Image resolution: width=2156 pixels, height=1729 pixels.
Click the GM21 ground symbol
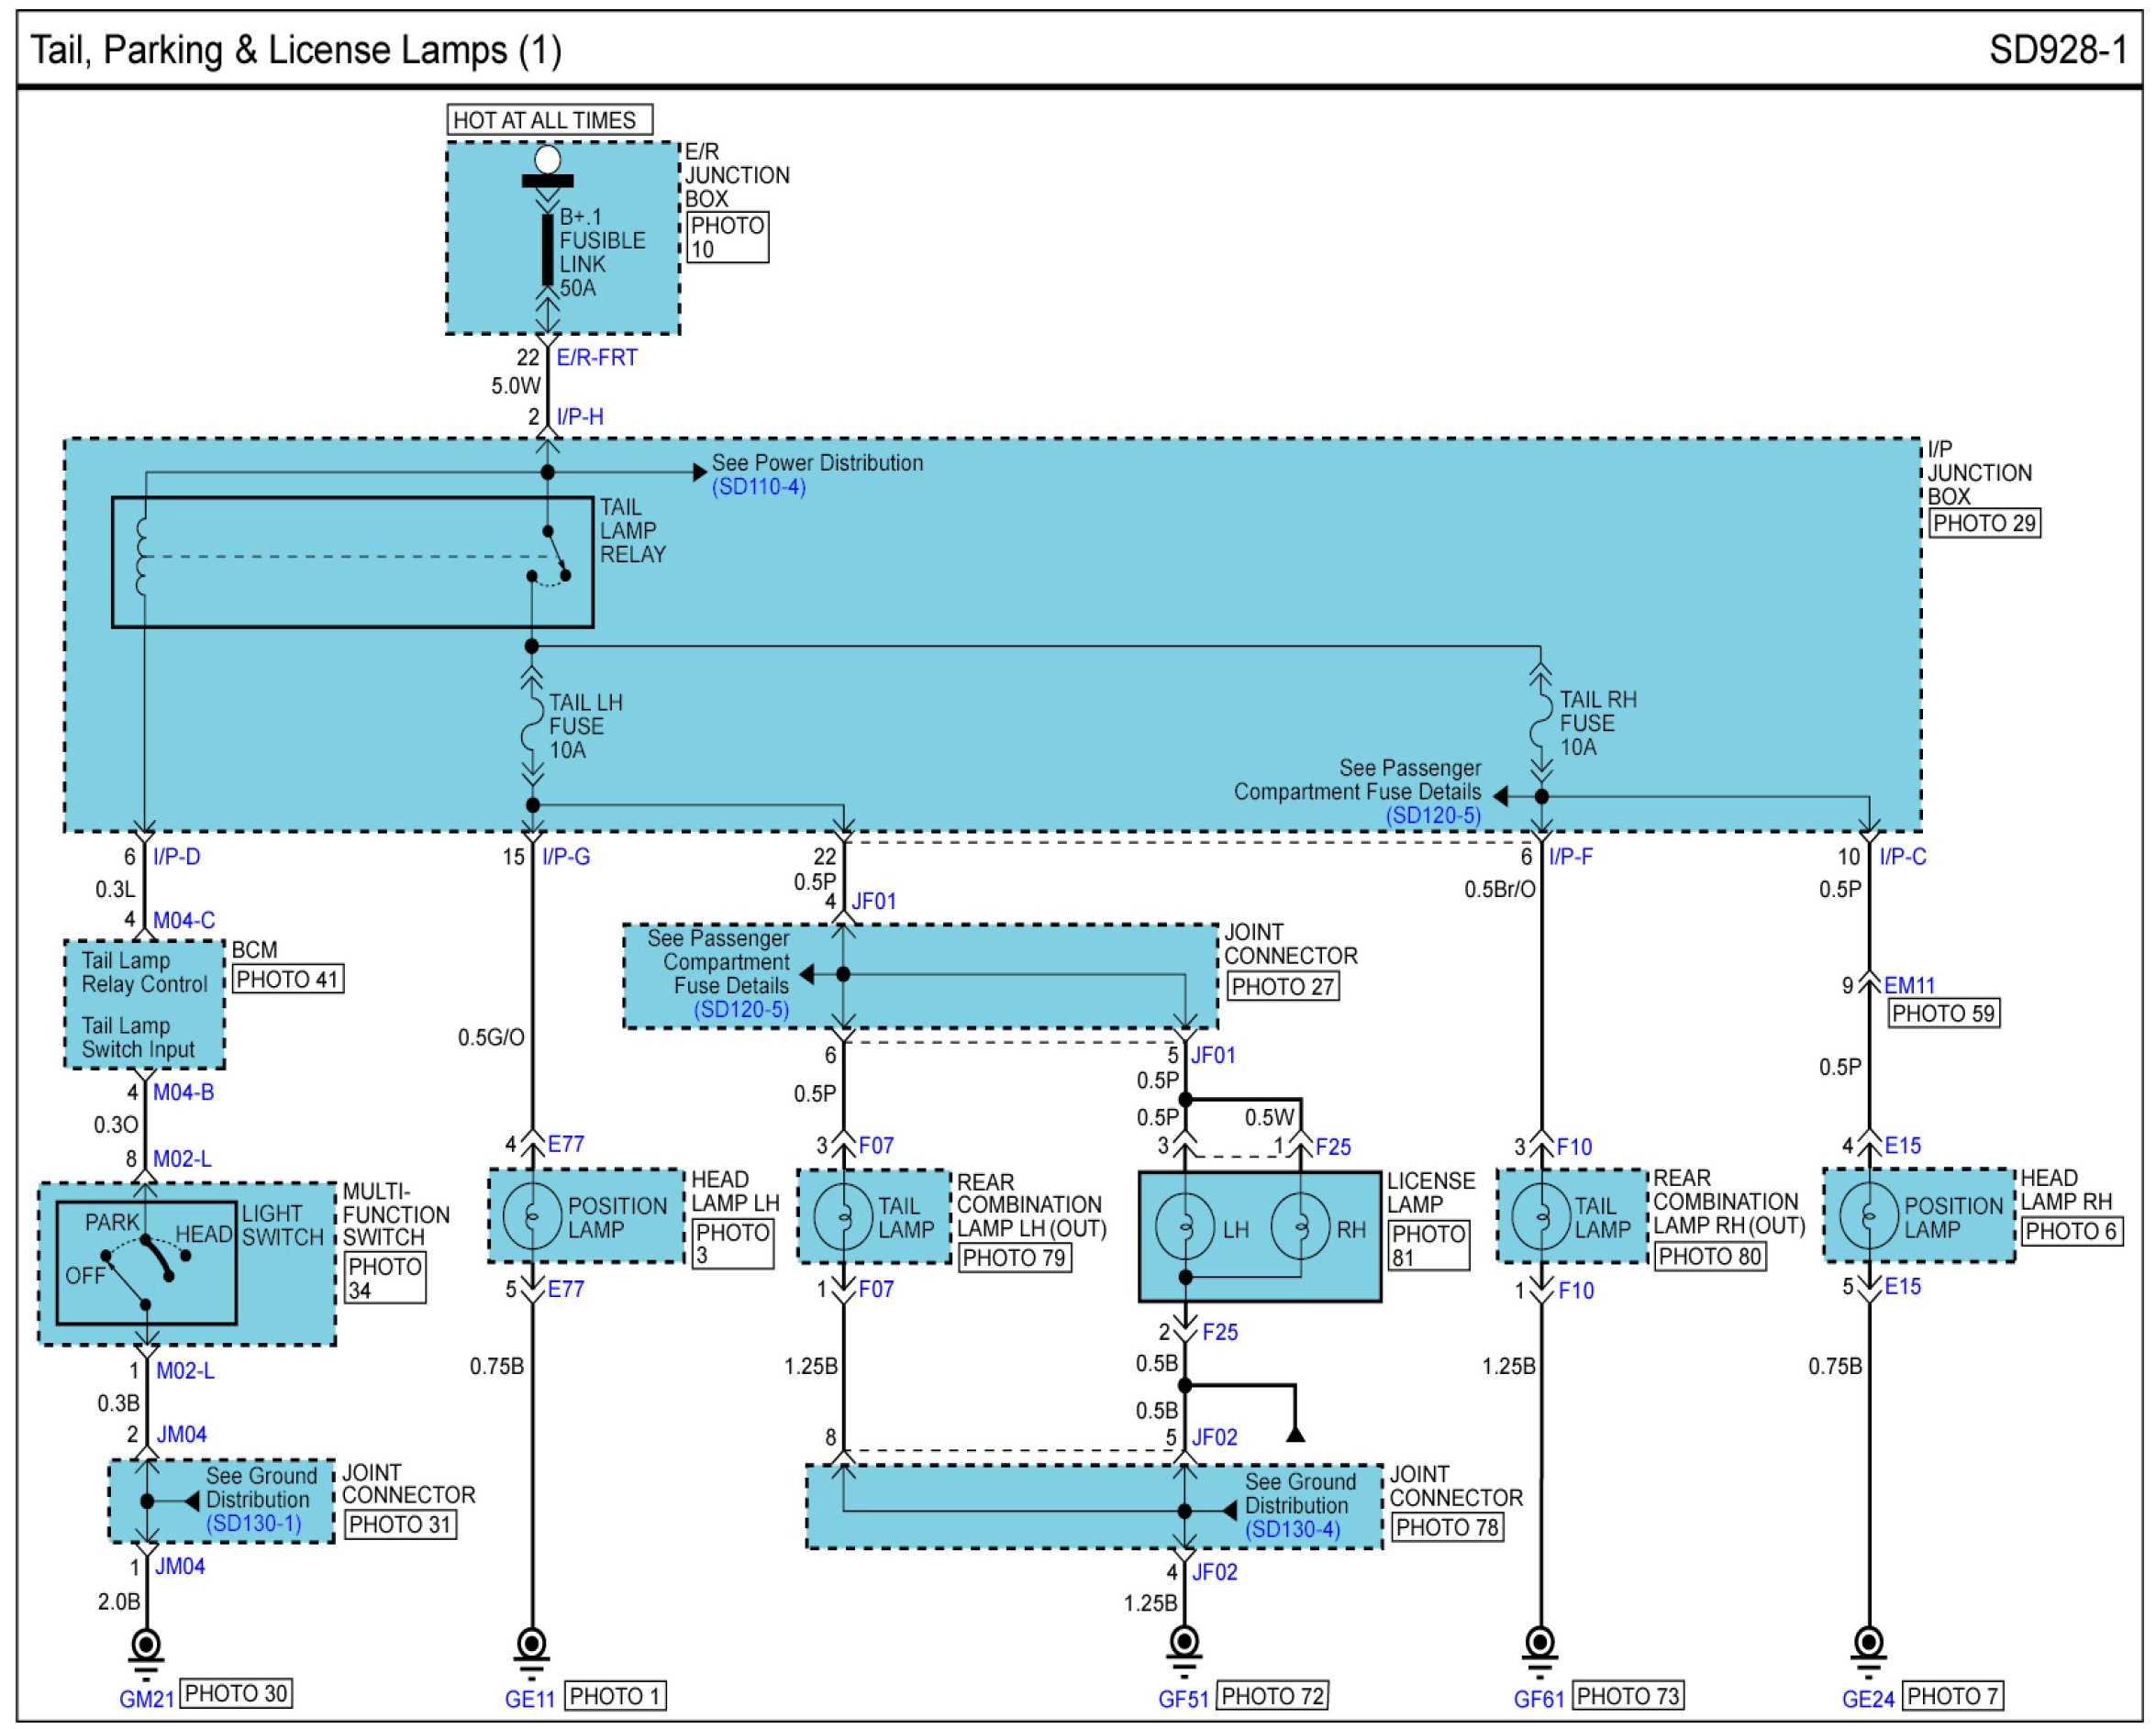coord(146,1652)
